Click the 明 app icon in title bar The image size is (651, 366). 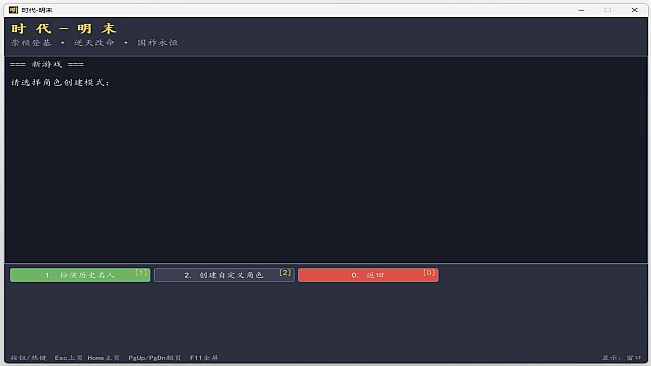pos(13,10)
